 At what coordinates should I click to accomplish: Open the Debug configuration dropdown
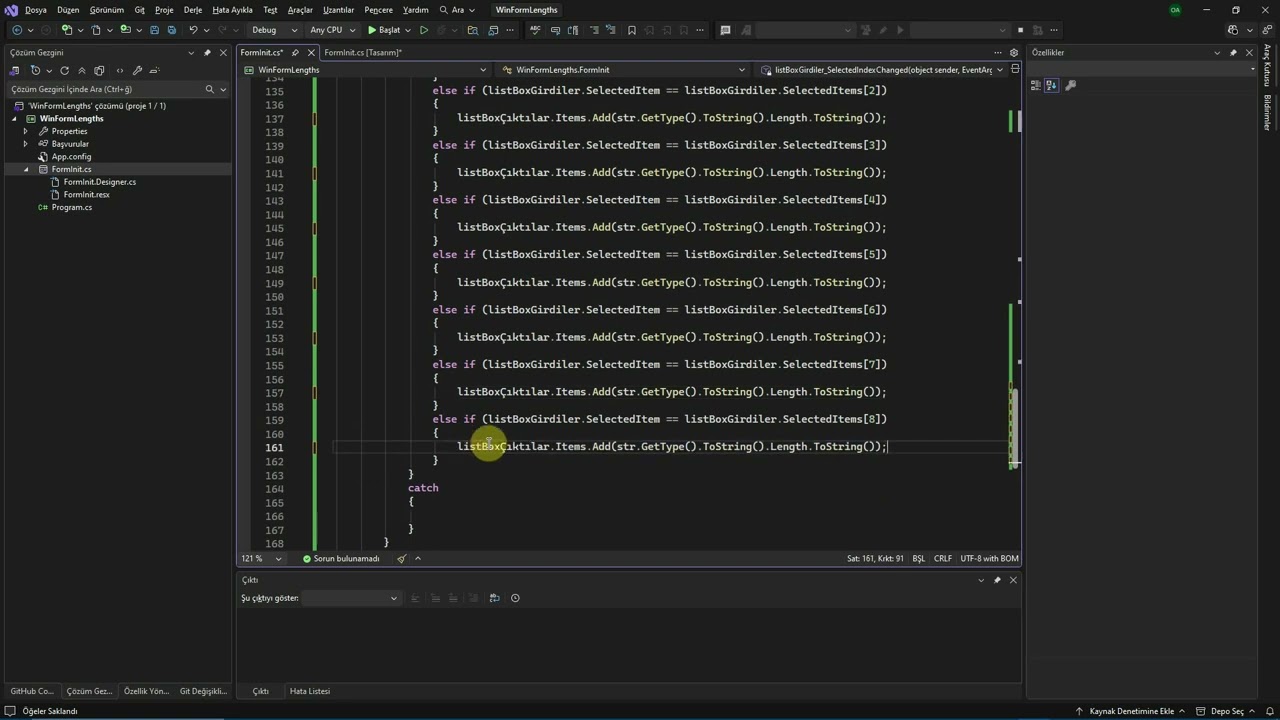click(274, 30)
